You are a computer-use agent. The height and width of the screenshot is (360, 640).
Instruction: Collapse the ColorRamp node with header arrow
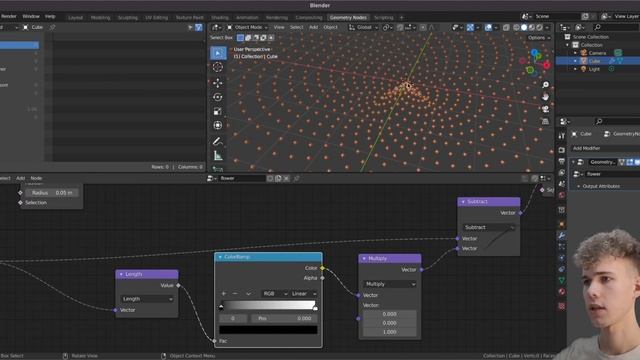220,257
